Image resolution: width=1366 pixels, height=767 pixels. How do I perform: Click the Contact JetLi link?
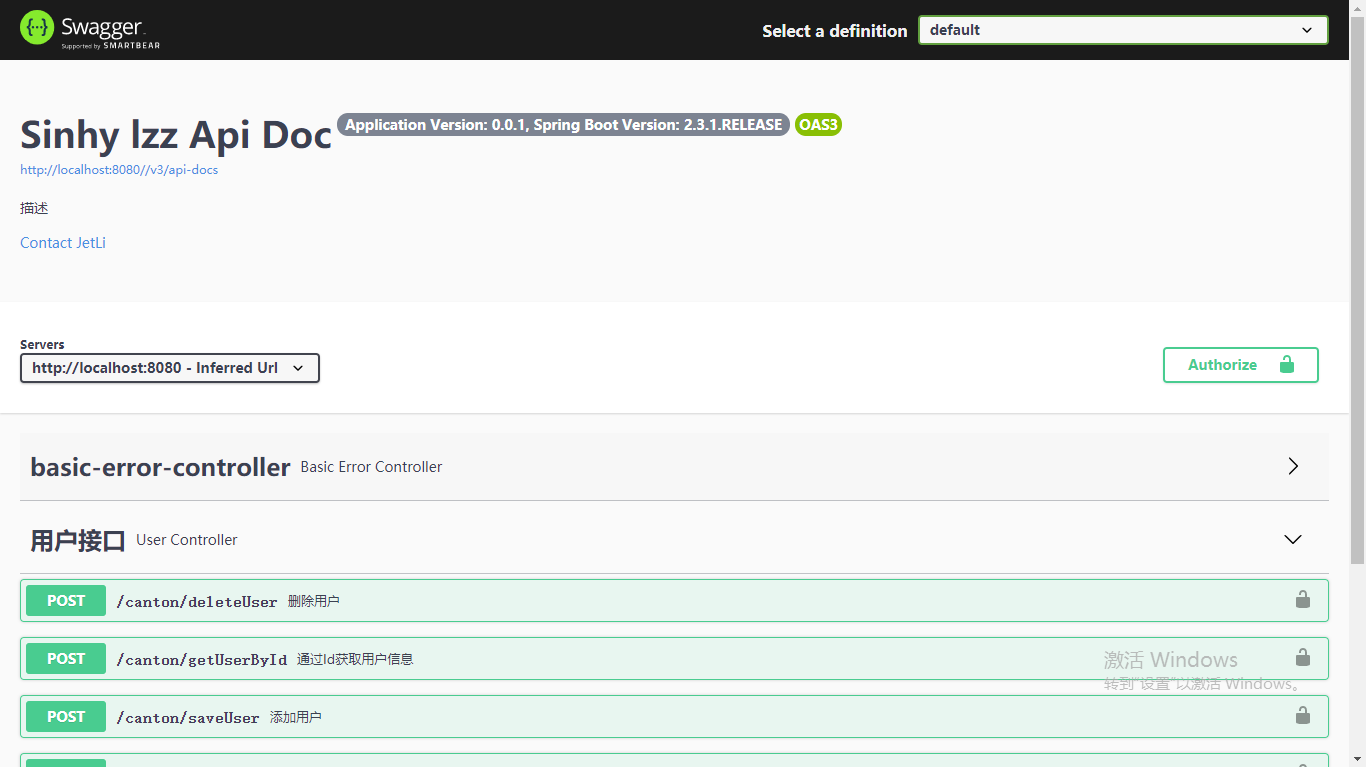[x=62, y=242]
